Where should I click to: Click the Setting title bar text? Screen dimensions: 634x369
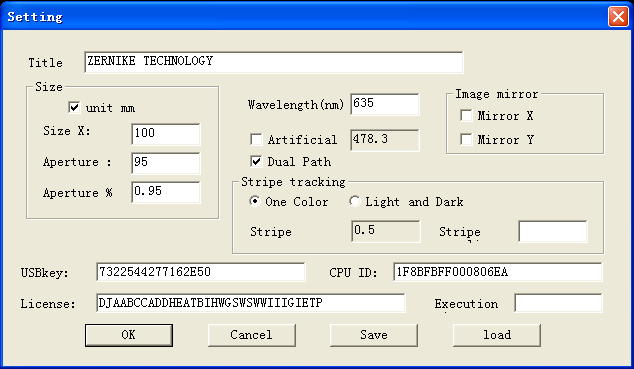(35, 17)
